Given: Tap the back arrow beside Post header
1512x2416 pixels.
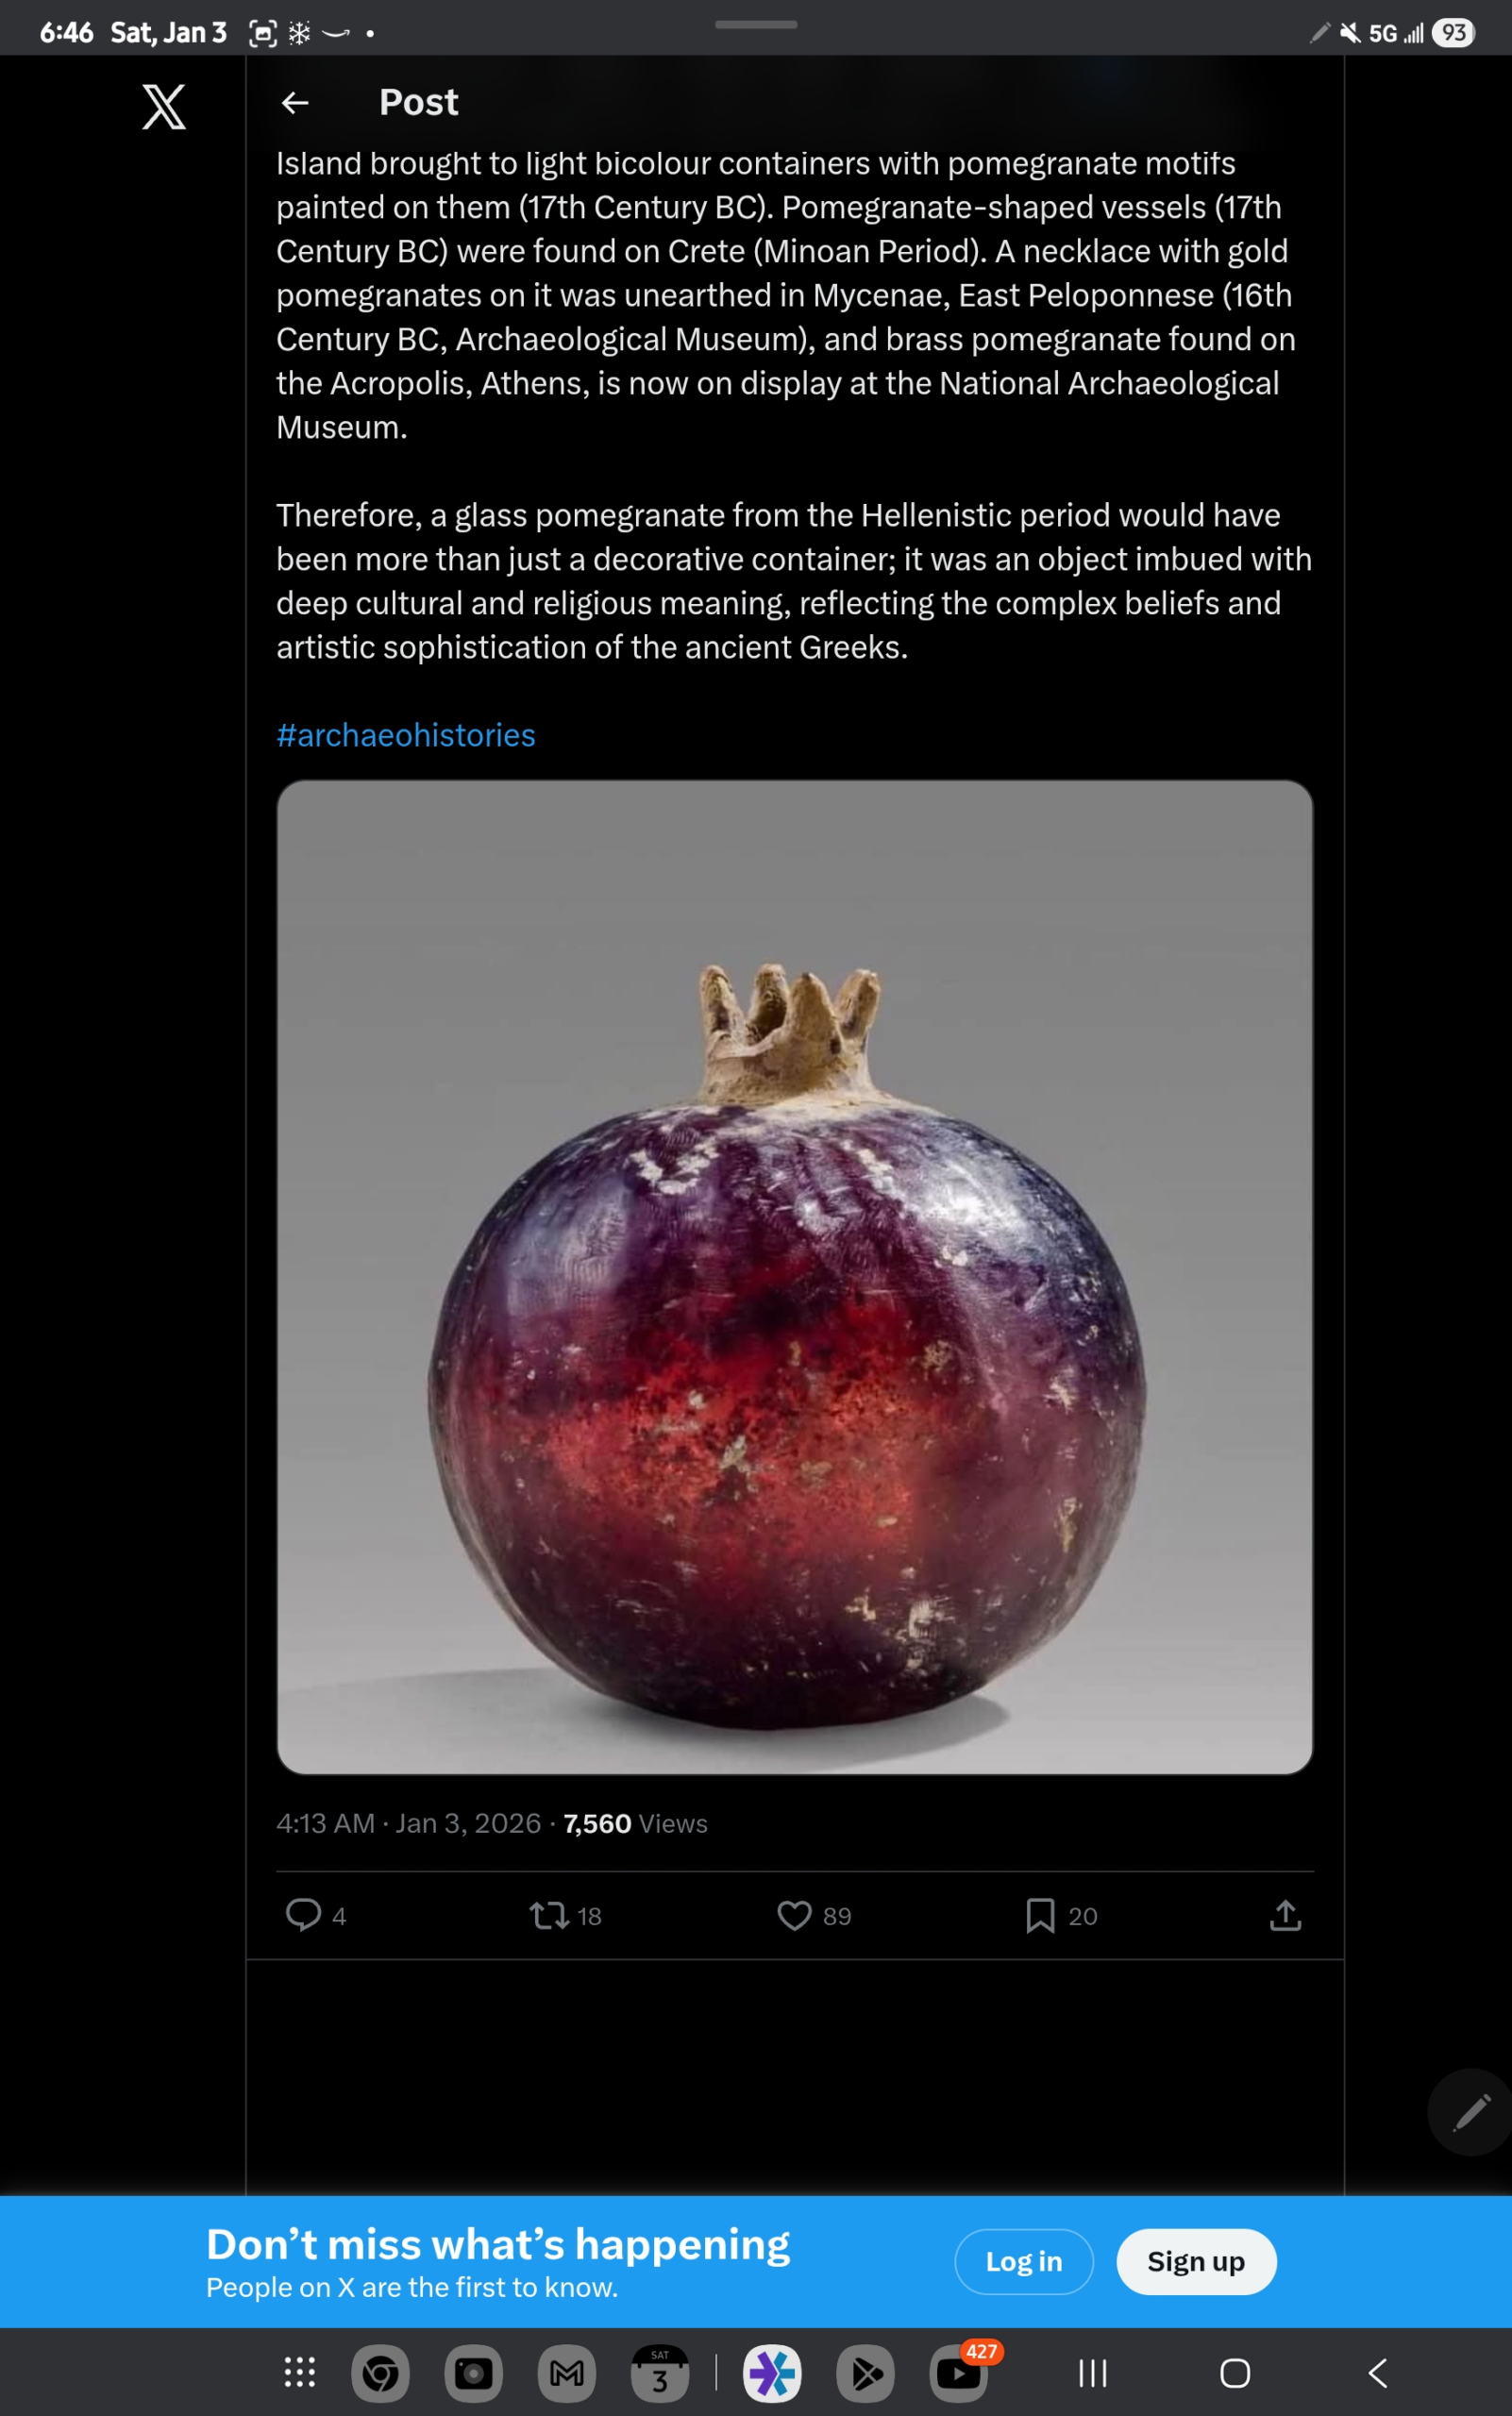Looking at the screenshot, I should point(295,103).
